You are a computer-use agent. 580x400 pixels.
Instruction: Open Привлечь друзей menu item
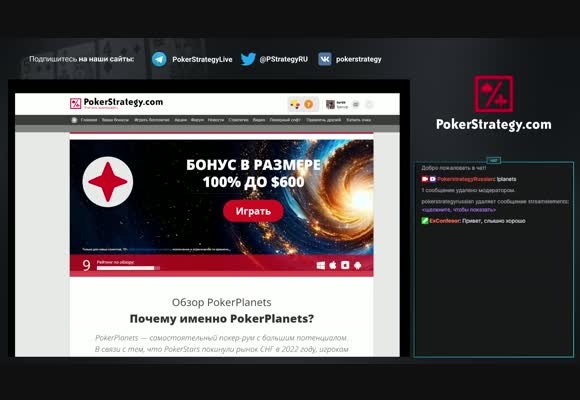323,120
